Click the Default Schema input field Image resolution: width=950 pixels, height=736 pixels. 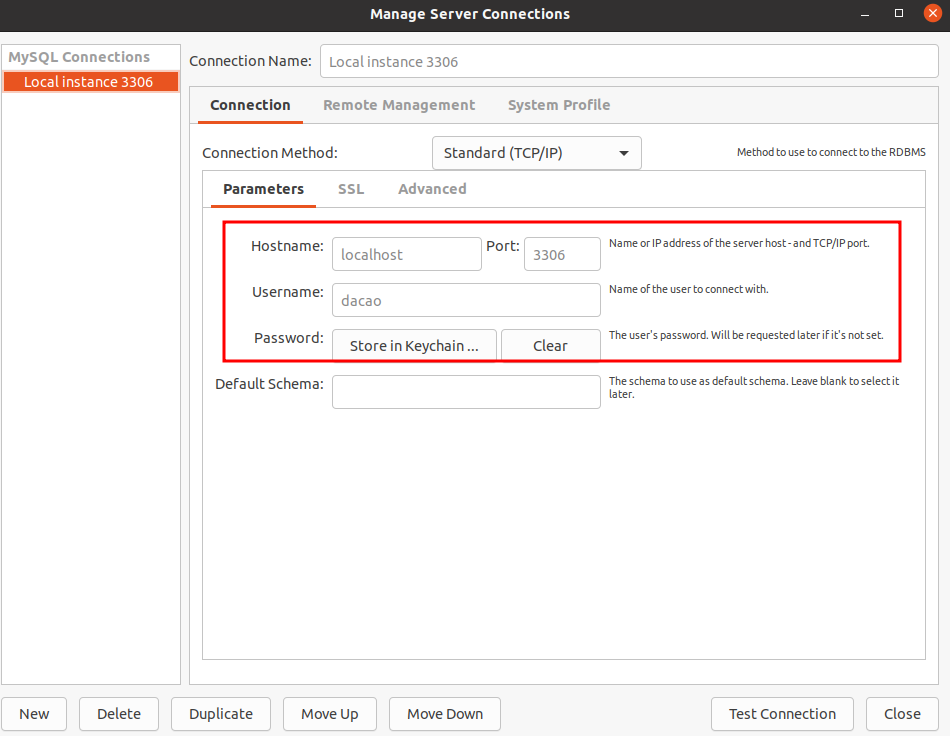[x=467, y=392]
